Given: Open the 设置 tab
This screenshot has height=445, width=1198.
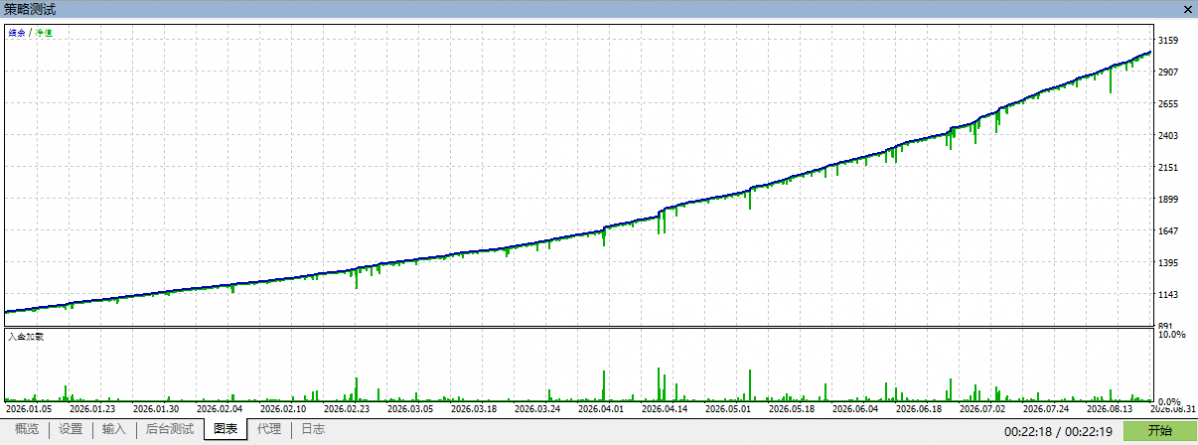Looking at the screenshot, I should click(x=70, y=430).
